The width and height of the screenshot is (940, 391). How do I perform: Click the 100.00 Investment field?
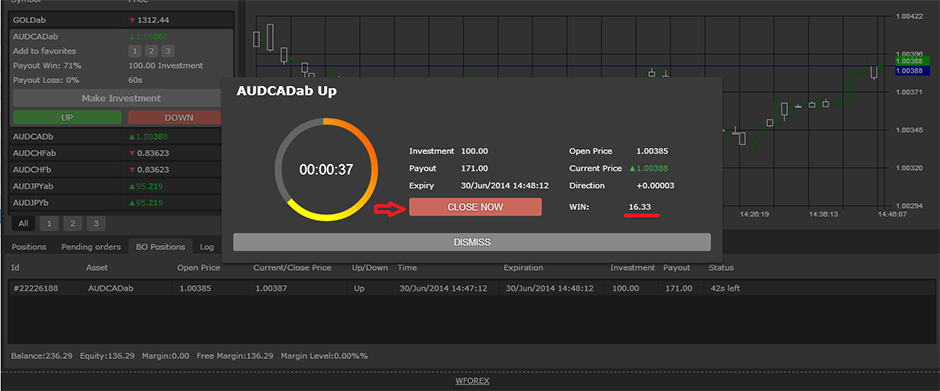tap(165, 65)
